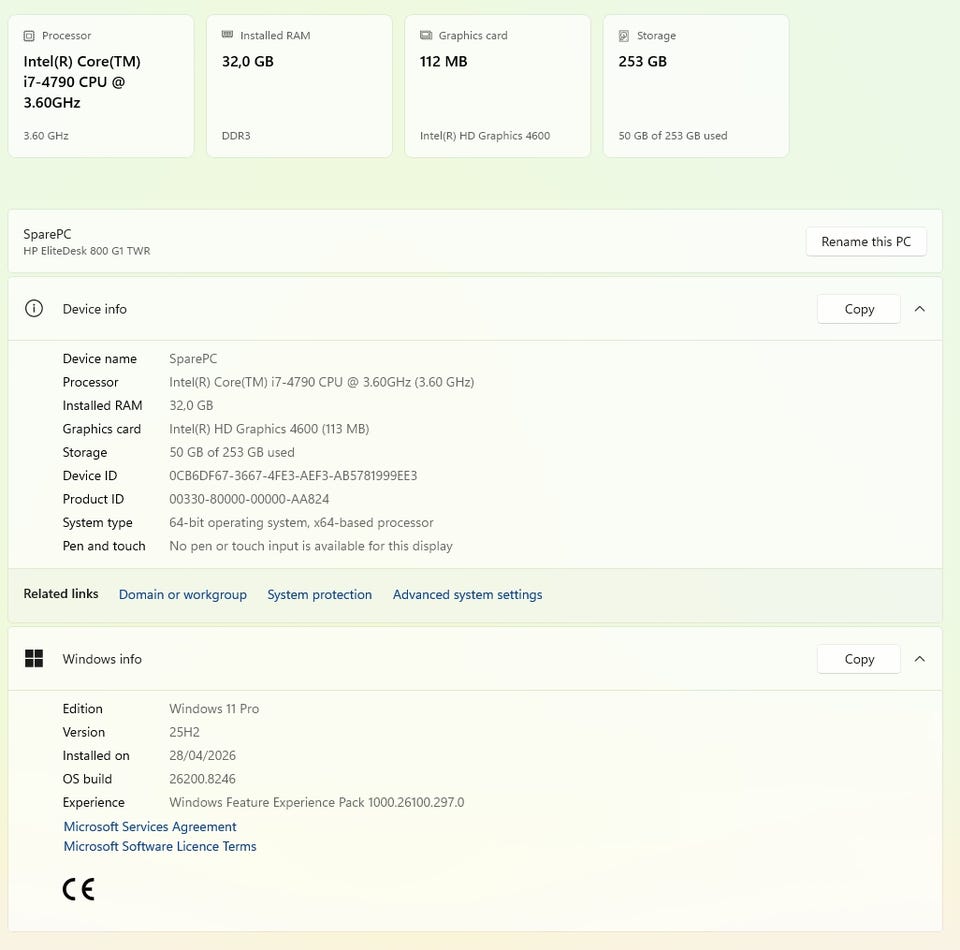This screenshot has width=960, height=950.
Task: Open the Microsoft Services Agreement link
Action: coord(150,827)
